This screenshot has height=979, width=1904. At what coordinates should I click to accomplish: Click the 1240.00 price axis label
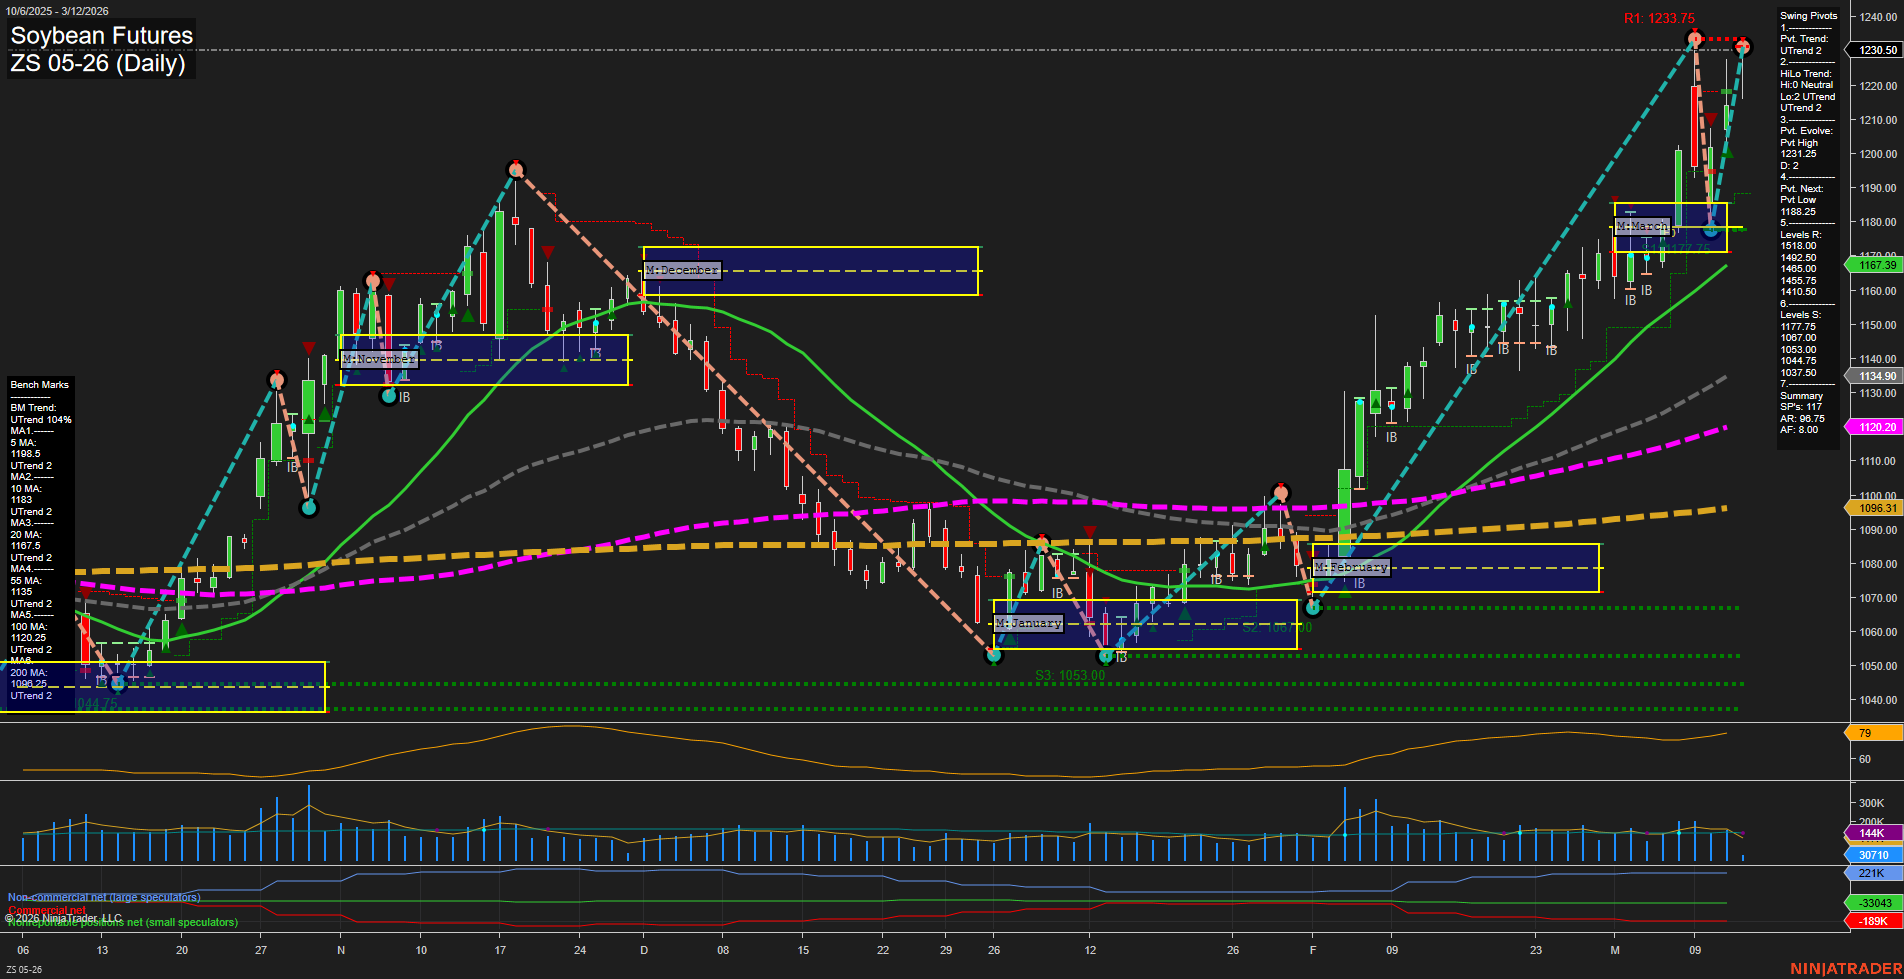(1877, 17)
